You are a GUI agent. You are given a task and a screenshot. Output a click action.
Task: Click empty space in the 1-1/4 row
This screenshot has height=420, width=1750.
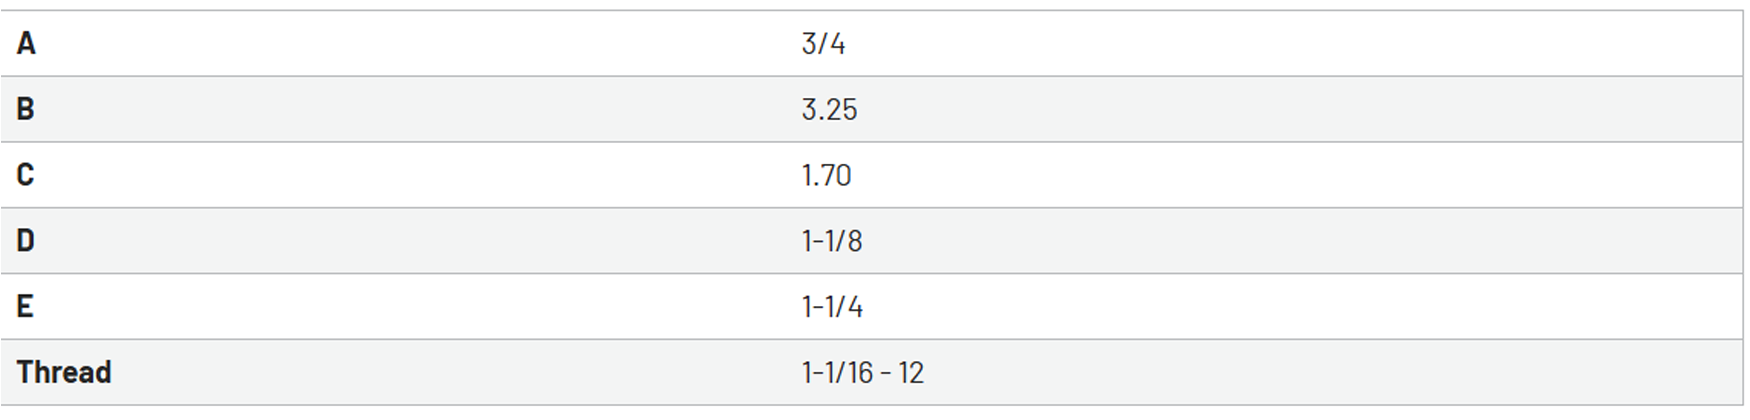[x=1300, y=306]
